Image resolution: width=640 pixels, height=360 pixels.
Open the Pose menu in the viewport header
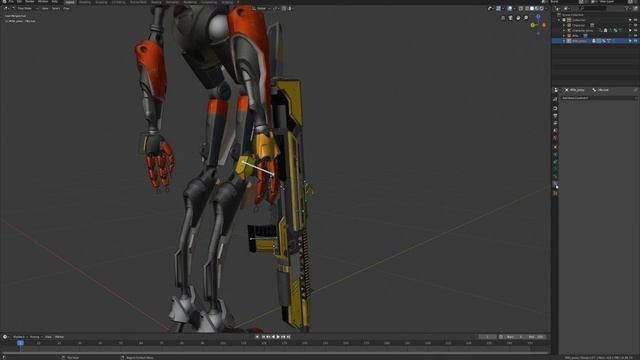[x=66, y=8]
